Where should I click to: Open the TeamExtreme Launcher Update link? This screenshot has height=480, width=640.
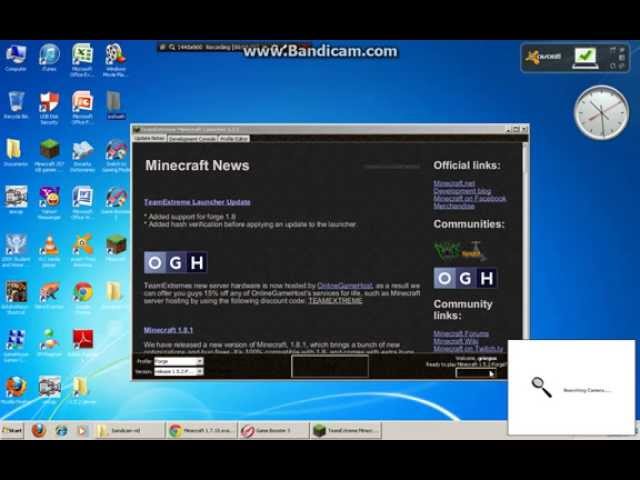click(197, 202)
